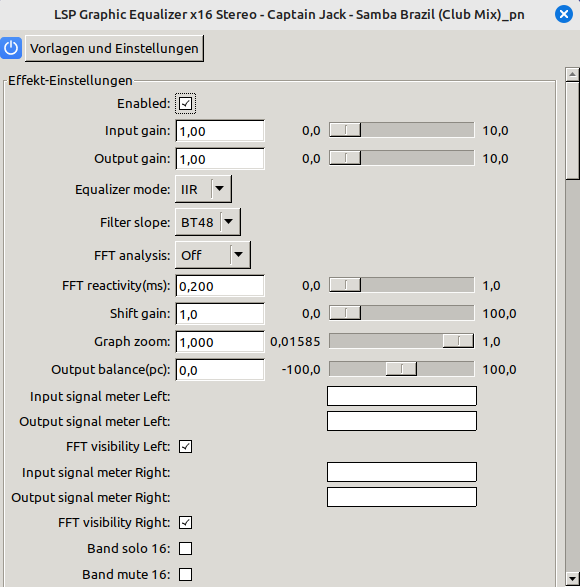Open Vorlagen und Einstellungen menu
Image resolution: width=580 pixels, height=587 pixels.
(x=114, y=48)
